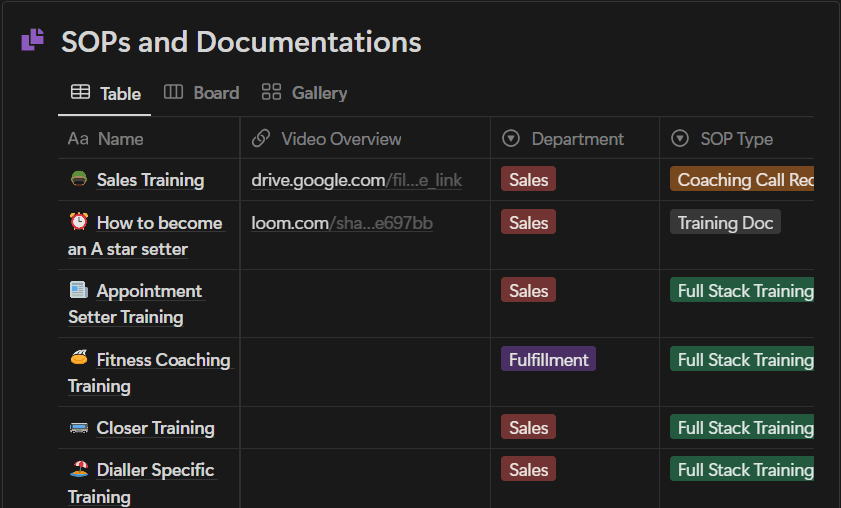841x508 pixels.
Task: Switch to the Board view tab
Action: (202, 93)
